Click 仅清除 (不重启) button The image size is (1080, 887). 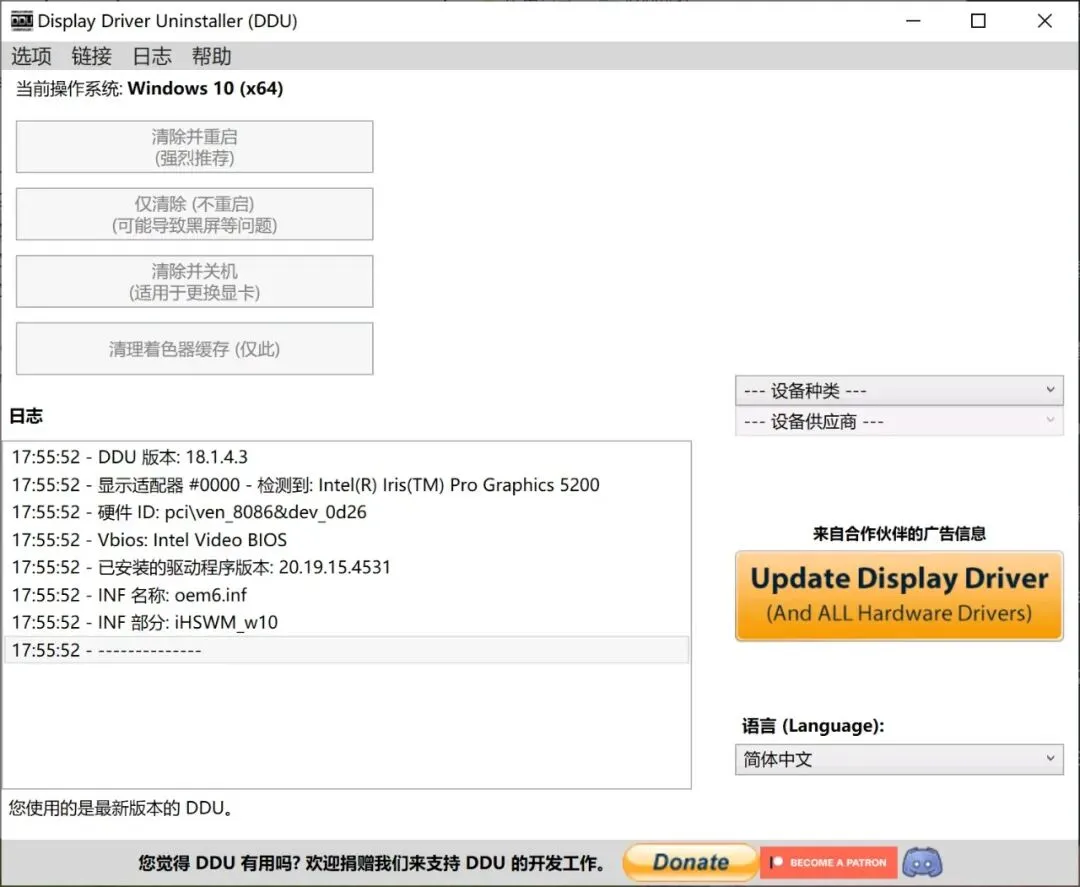tap(194, 214)
